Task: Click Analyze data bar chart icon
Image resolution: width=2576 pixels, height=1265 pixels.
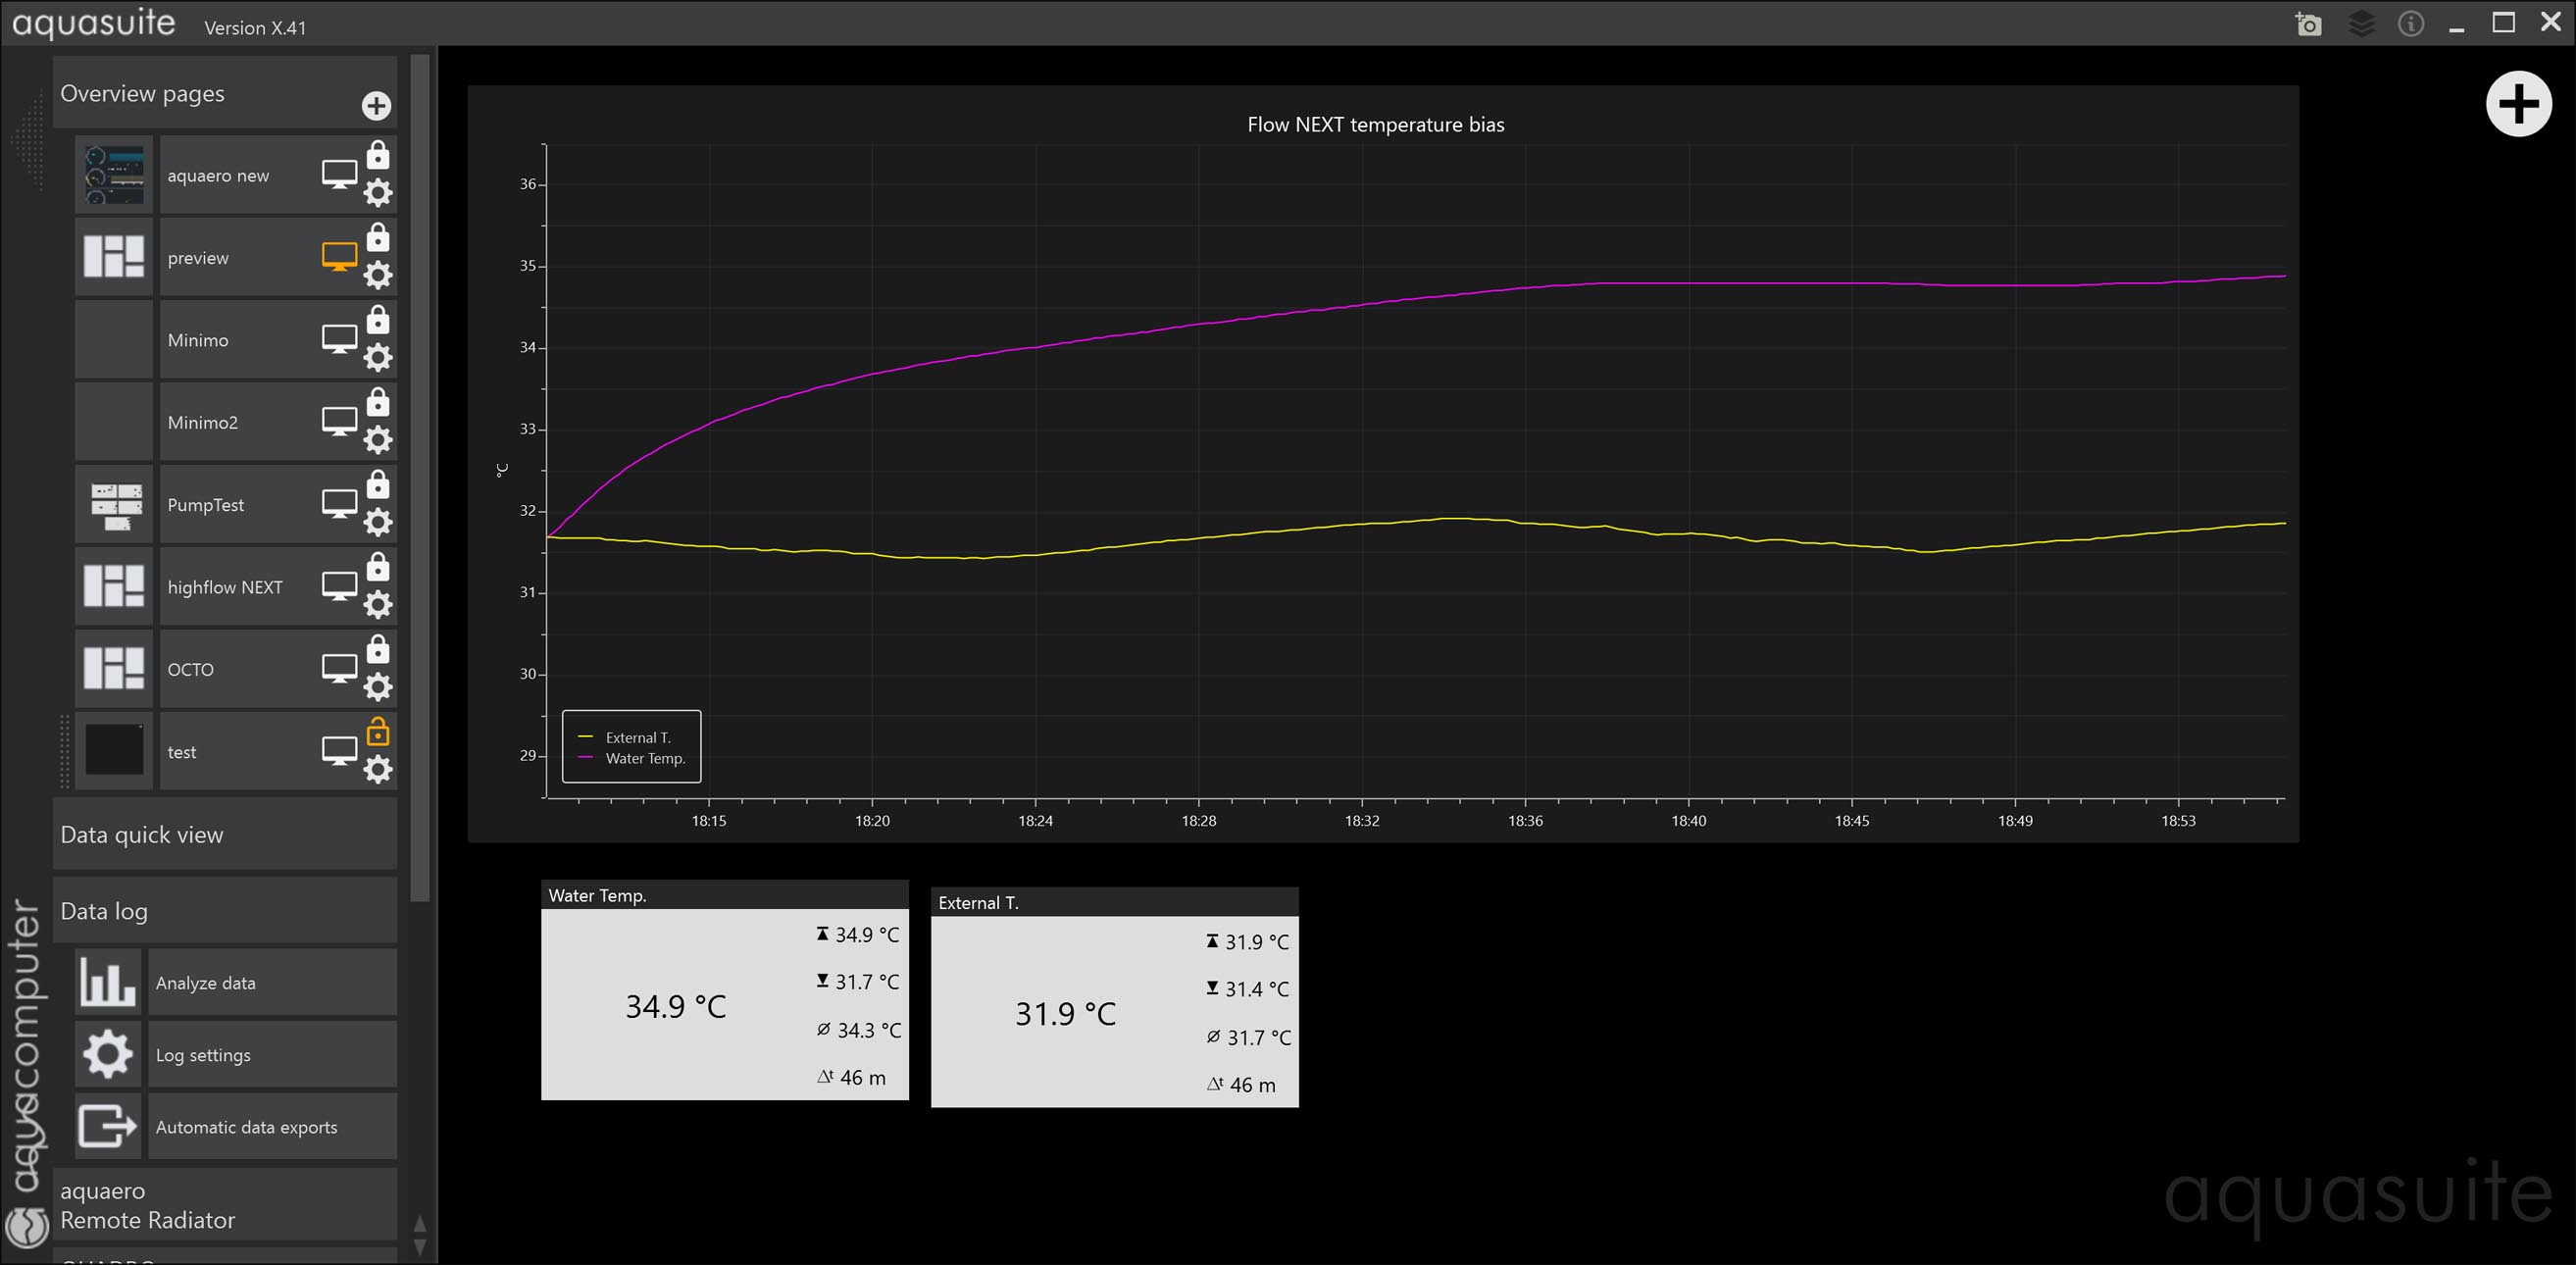Action: (x=107, y=983)
